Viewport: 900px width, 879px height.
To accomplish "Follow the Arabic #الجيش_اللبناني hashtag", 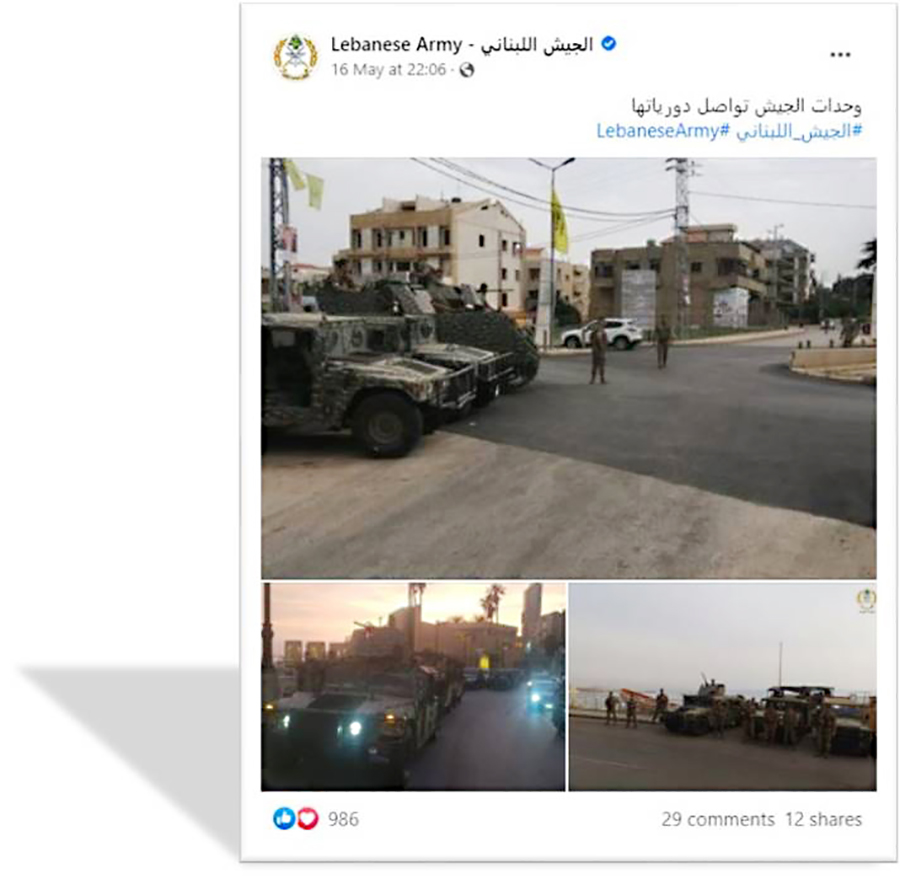I will tap(799, 131).
